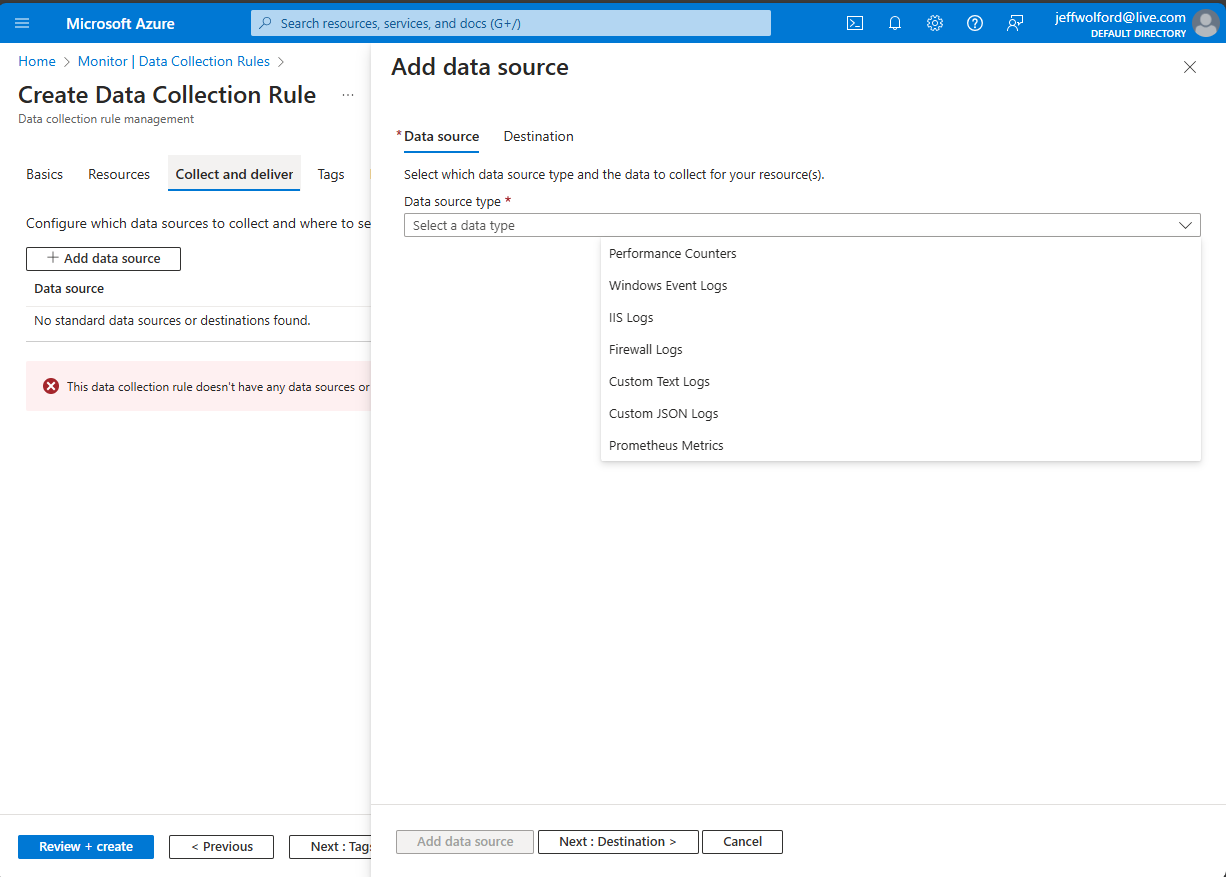Open the feedback icon in top bar
The height and width of the screenshot is (877, 1226).
coord(1015,22)
